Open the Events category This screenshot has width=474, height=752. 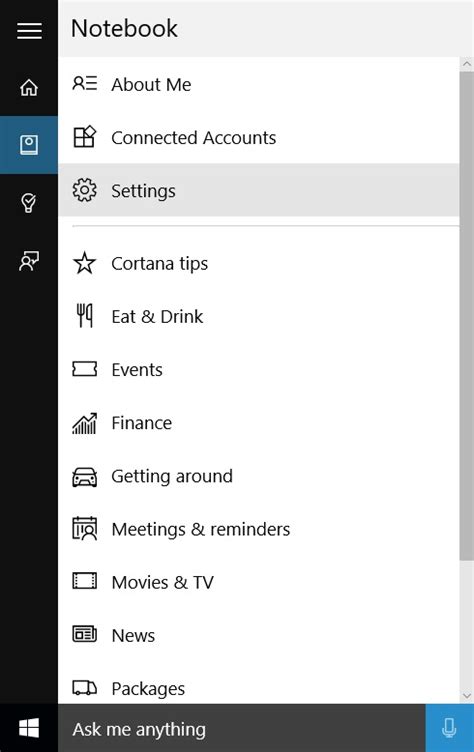coord(259,370)
